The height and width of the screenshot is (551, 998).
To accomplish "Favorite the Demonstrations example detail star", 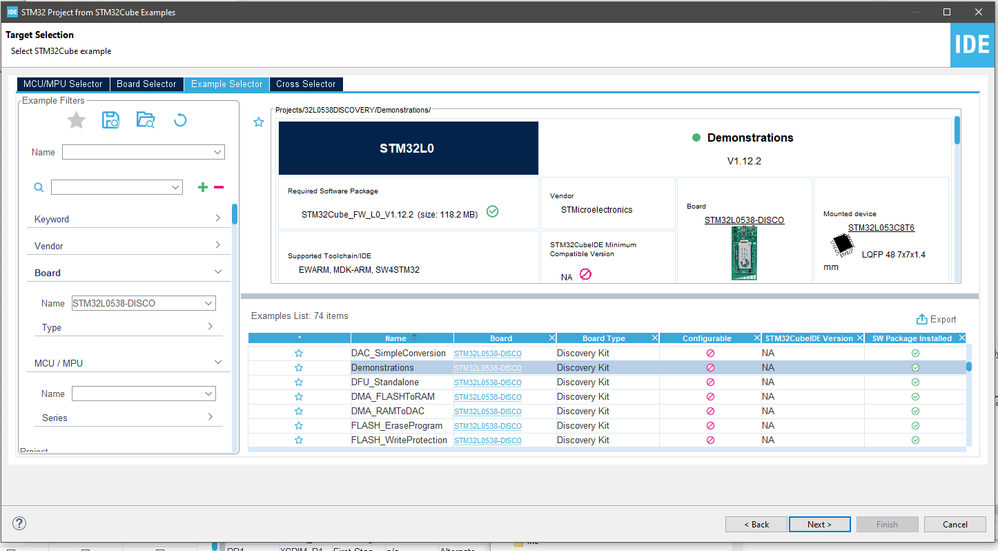I will point(258,122).
